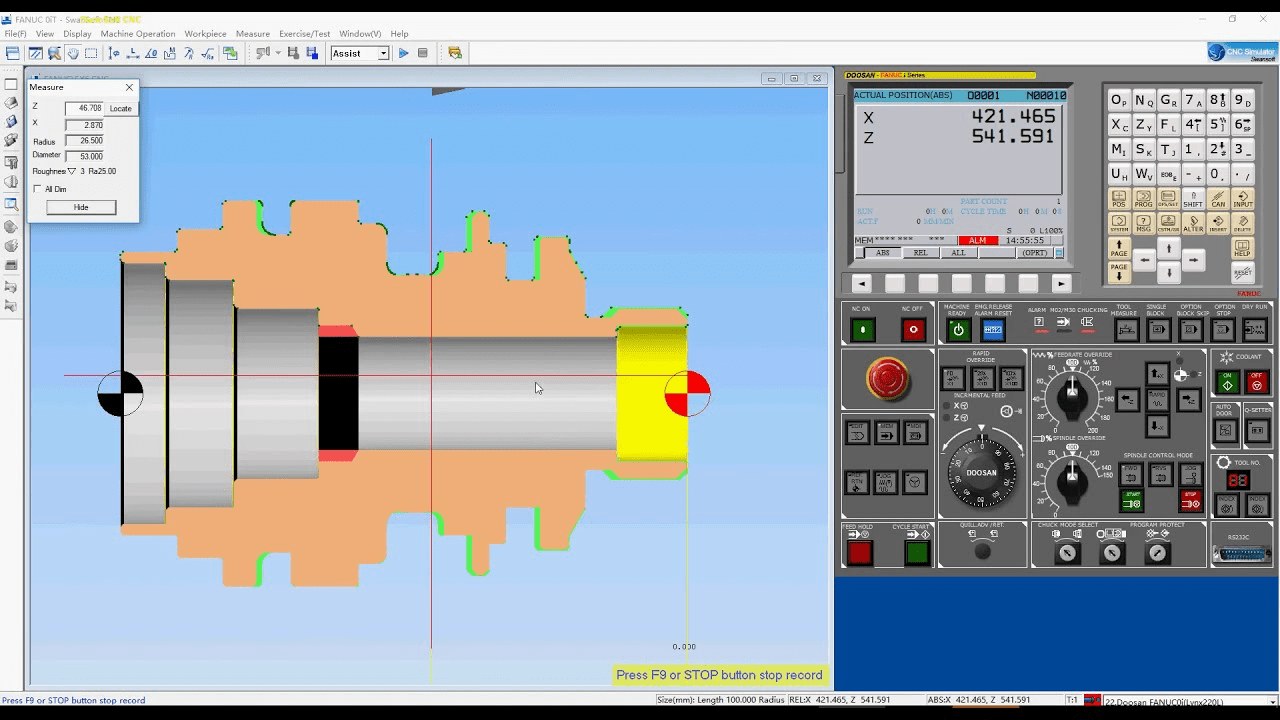Turn coolant ON from the coolant panel
This screenshot has width=1280, height=720.
click(x=1229, y=383)
